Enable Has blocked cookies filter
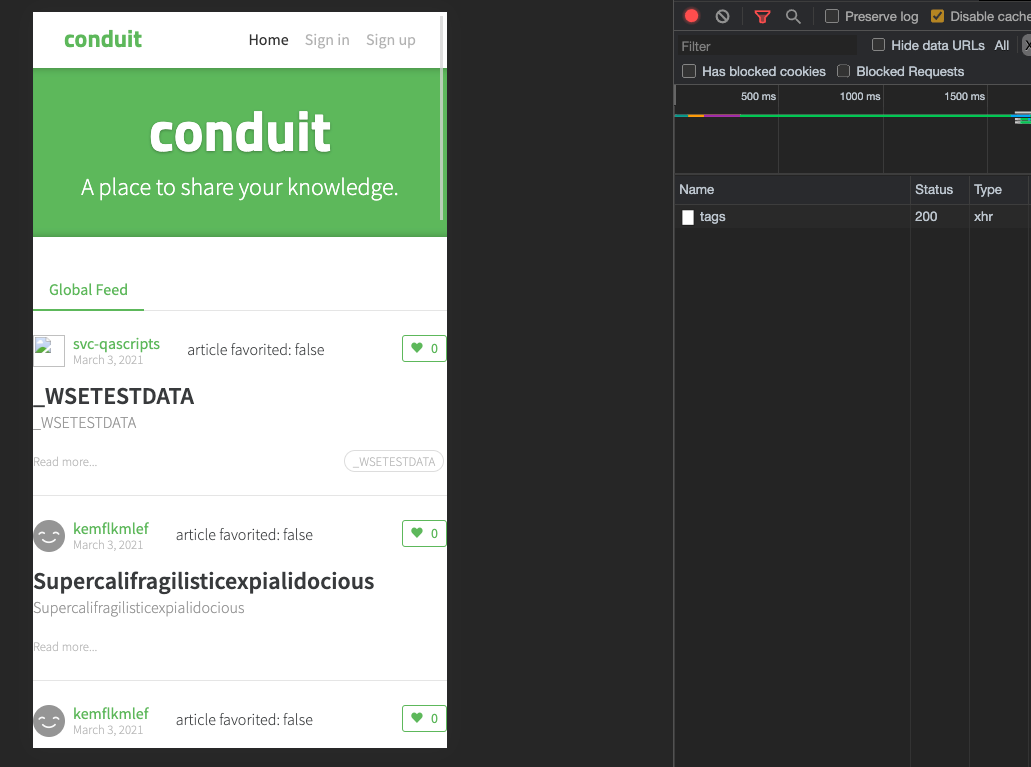1031x767 pixels. coord(689,71)
